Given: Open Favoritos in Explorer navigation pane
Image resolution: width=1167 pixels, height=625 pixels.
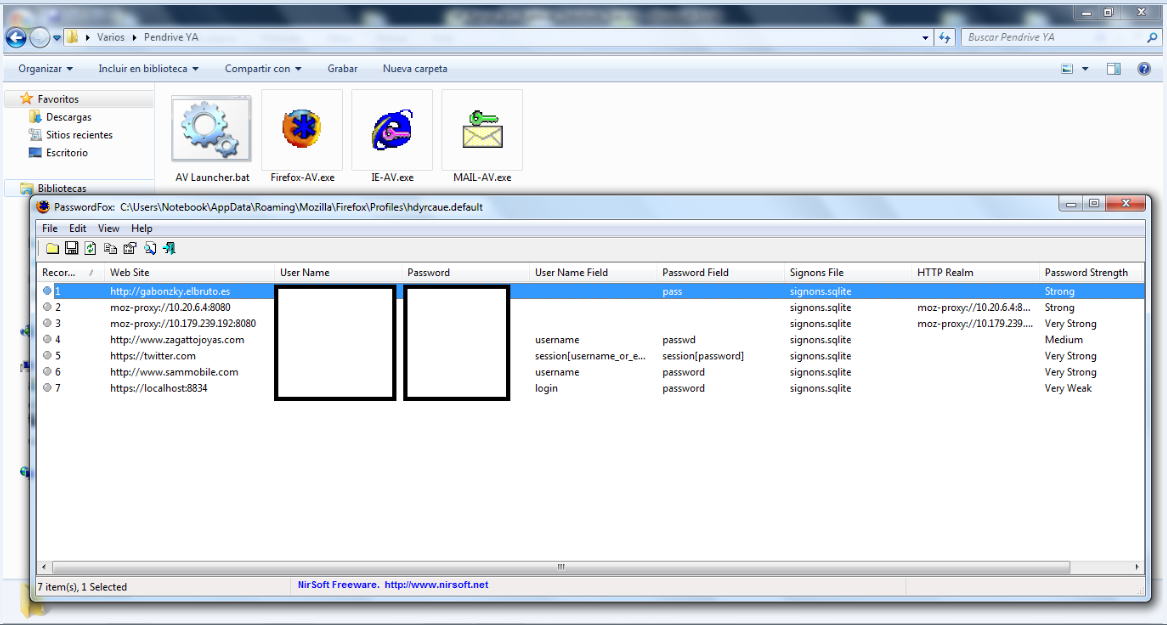Looking at the screenshot, I should pos(58,99).
